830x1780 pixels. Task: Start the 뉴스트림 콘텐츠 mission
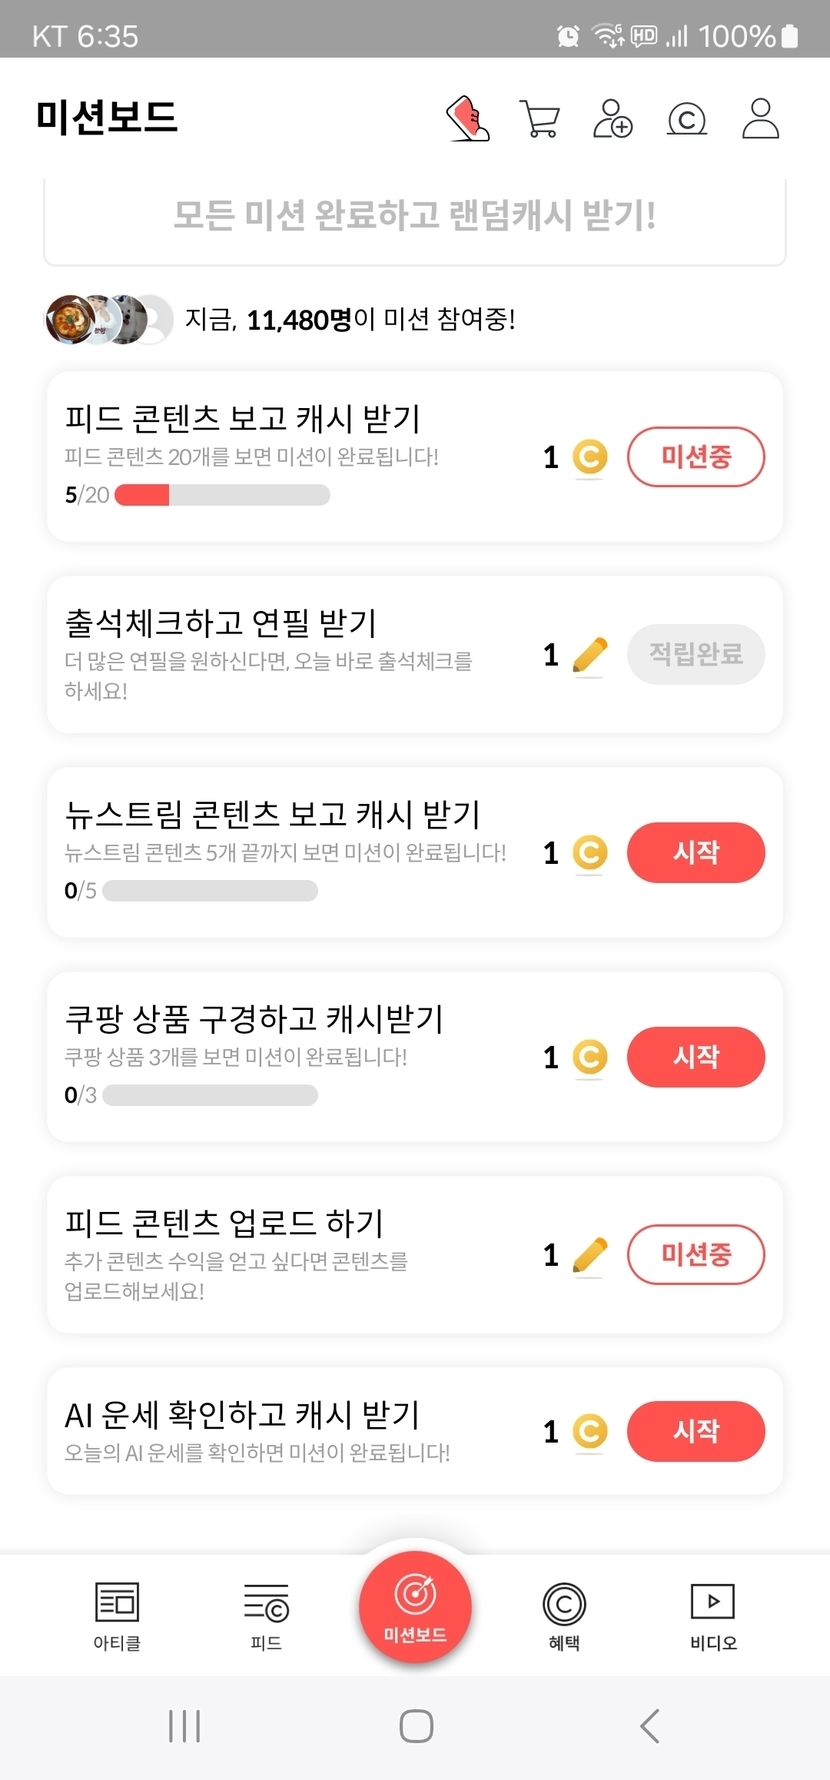(x=696, y=853)
